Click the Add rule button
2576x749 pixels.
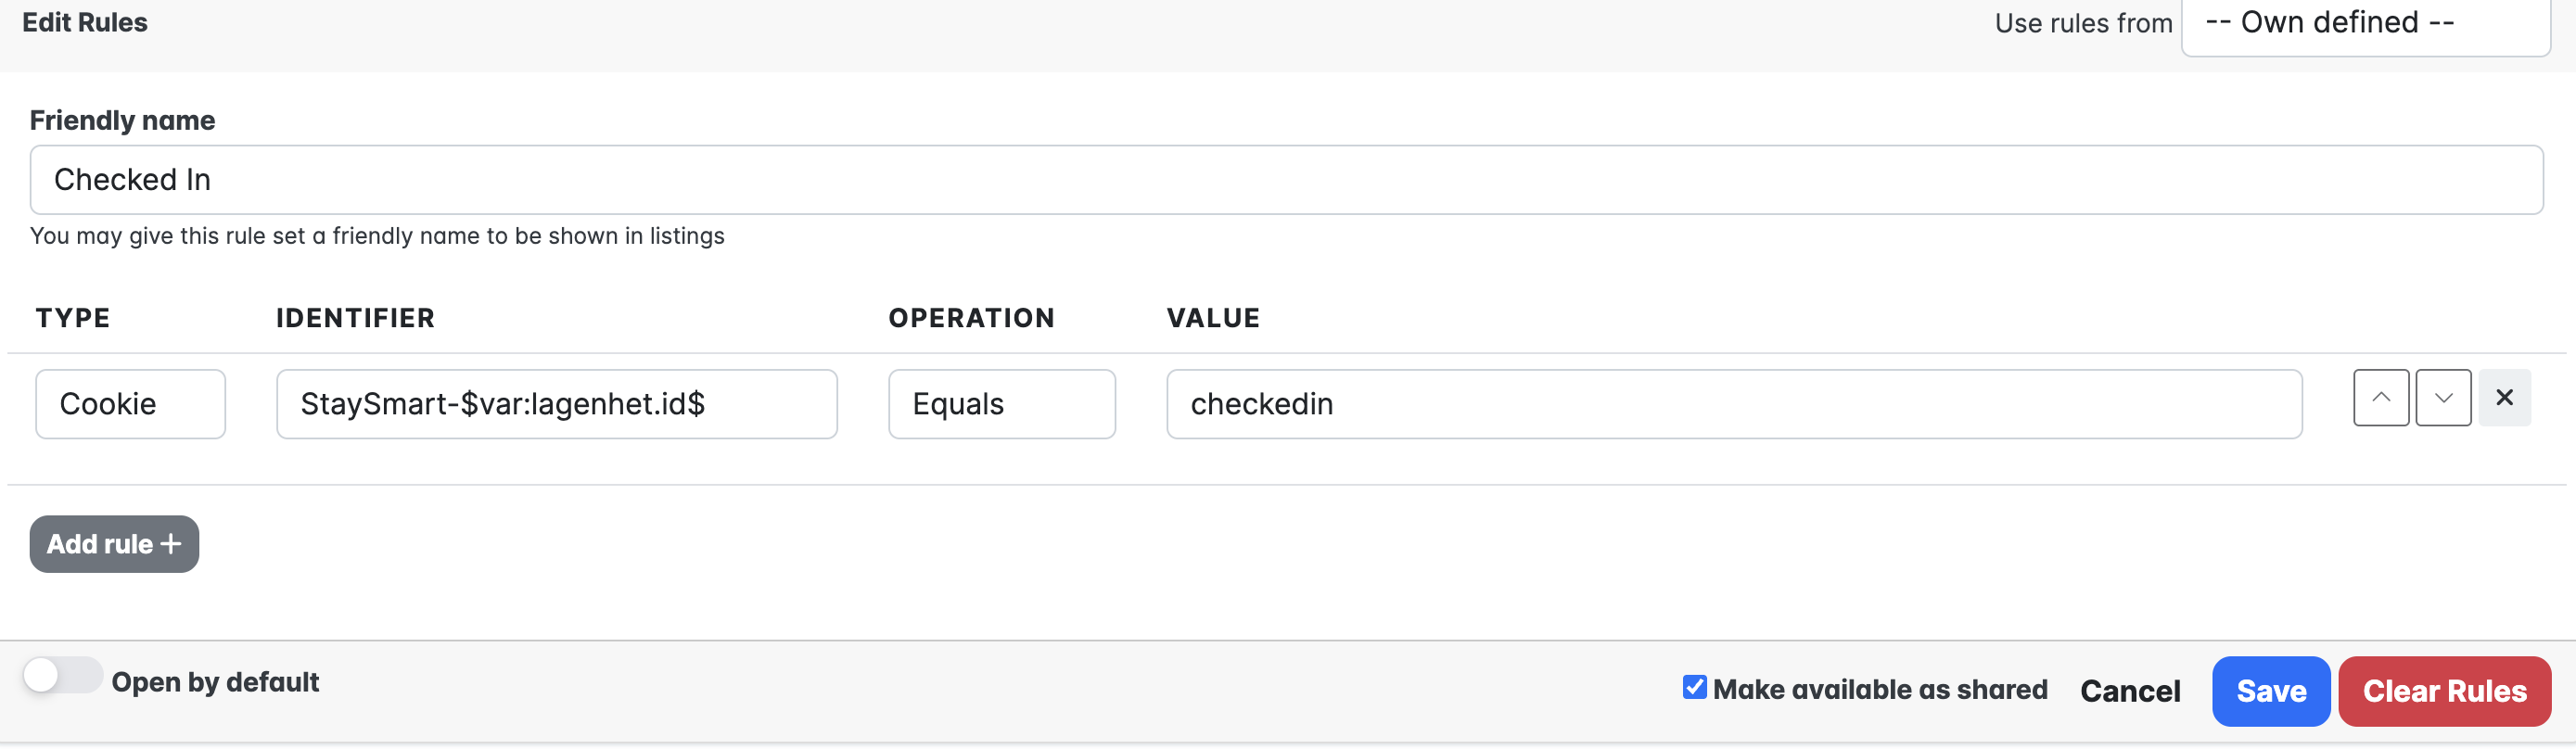pyautogui.click(x=100, y=544)
